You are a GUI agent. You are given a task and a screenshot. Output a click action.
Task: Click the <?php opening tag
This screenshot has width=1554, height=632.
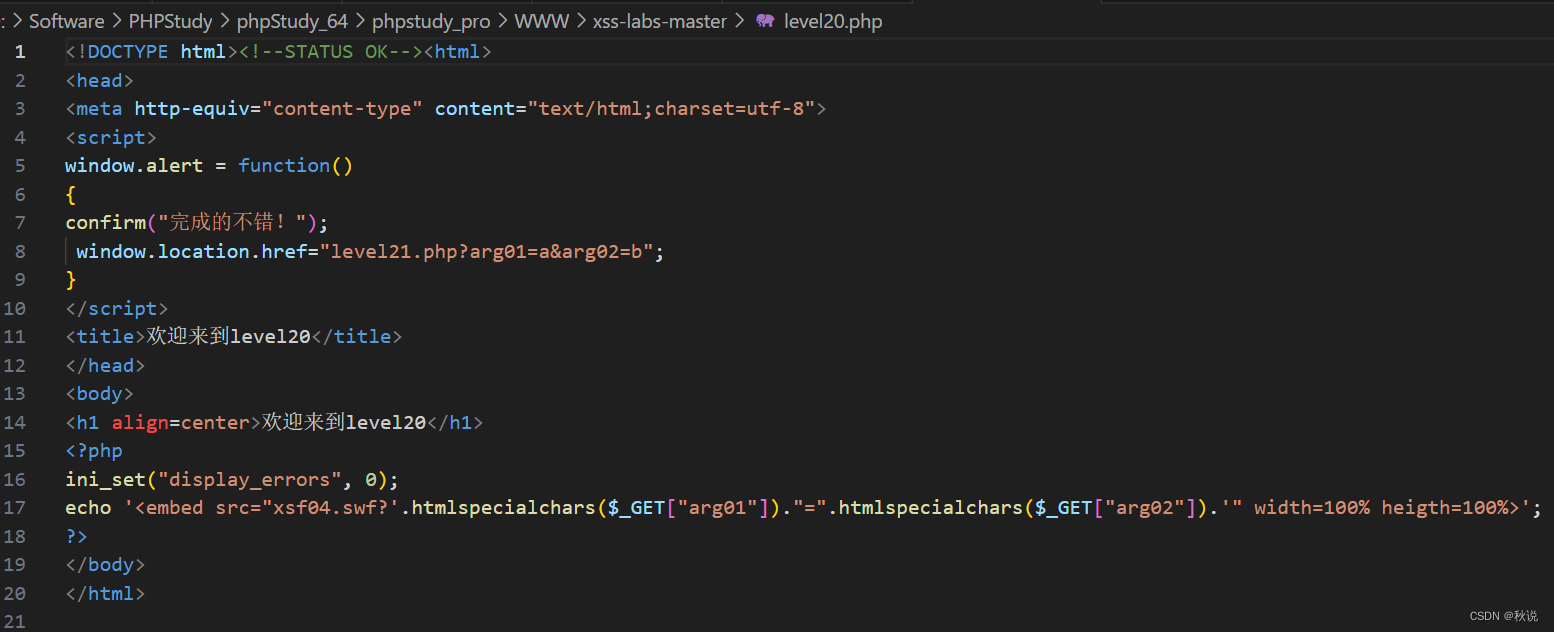tap(94, 451)
